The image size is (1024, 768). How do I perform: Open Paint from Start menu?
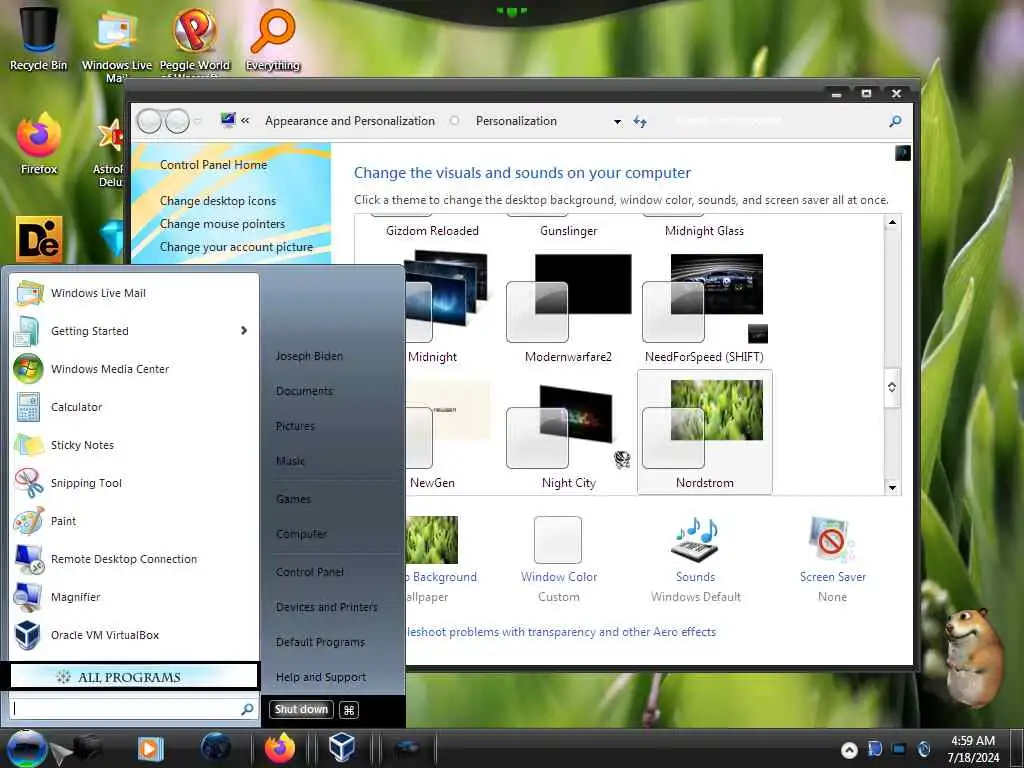coord(134,520)
